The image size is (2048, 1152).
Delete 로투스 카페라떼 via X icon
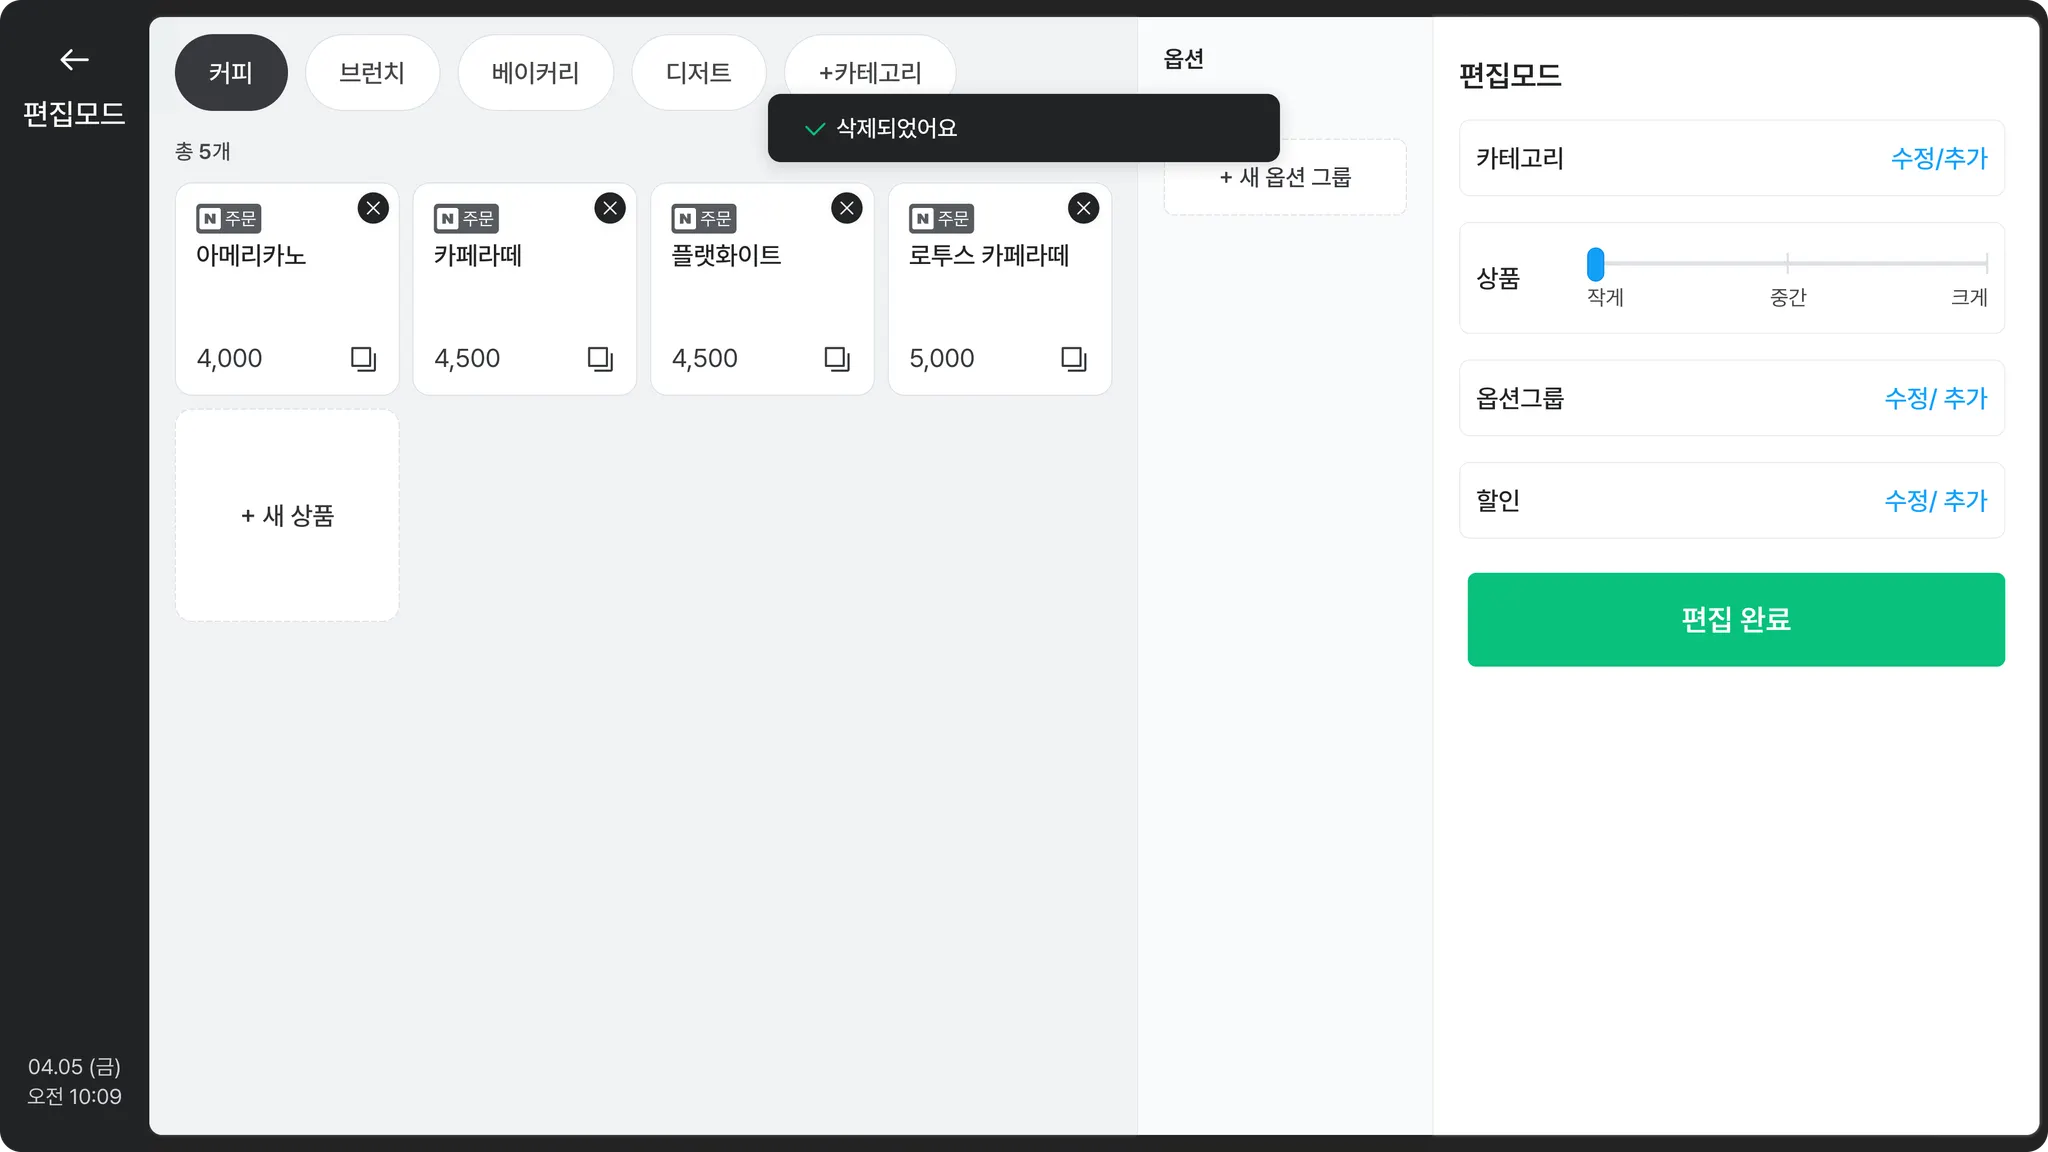pyautogui.click(x=1083, y=208)
